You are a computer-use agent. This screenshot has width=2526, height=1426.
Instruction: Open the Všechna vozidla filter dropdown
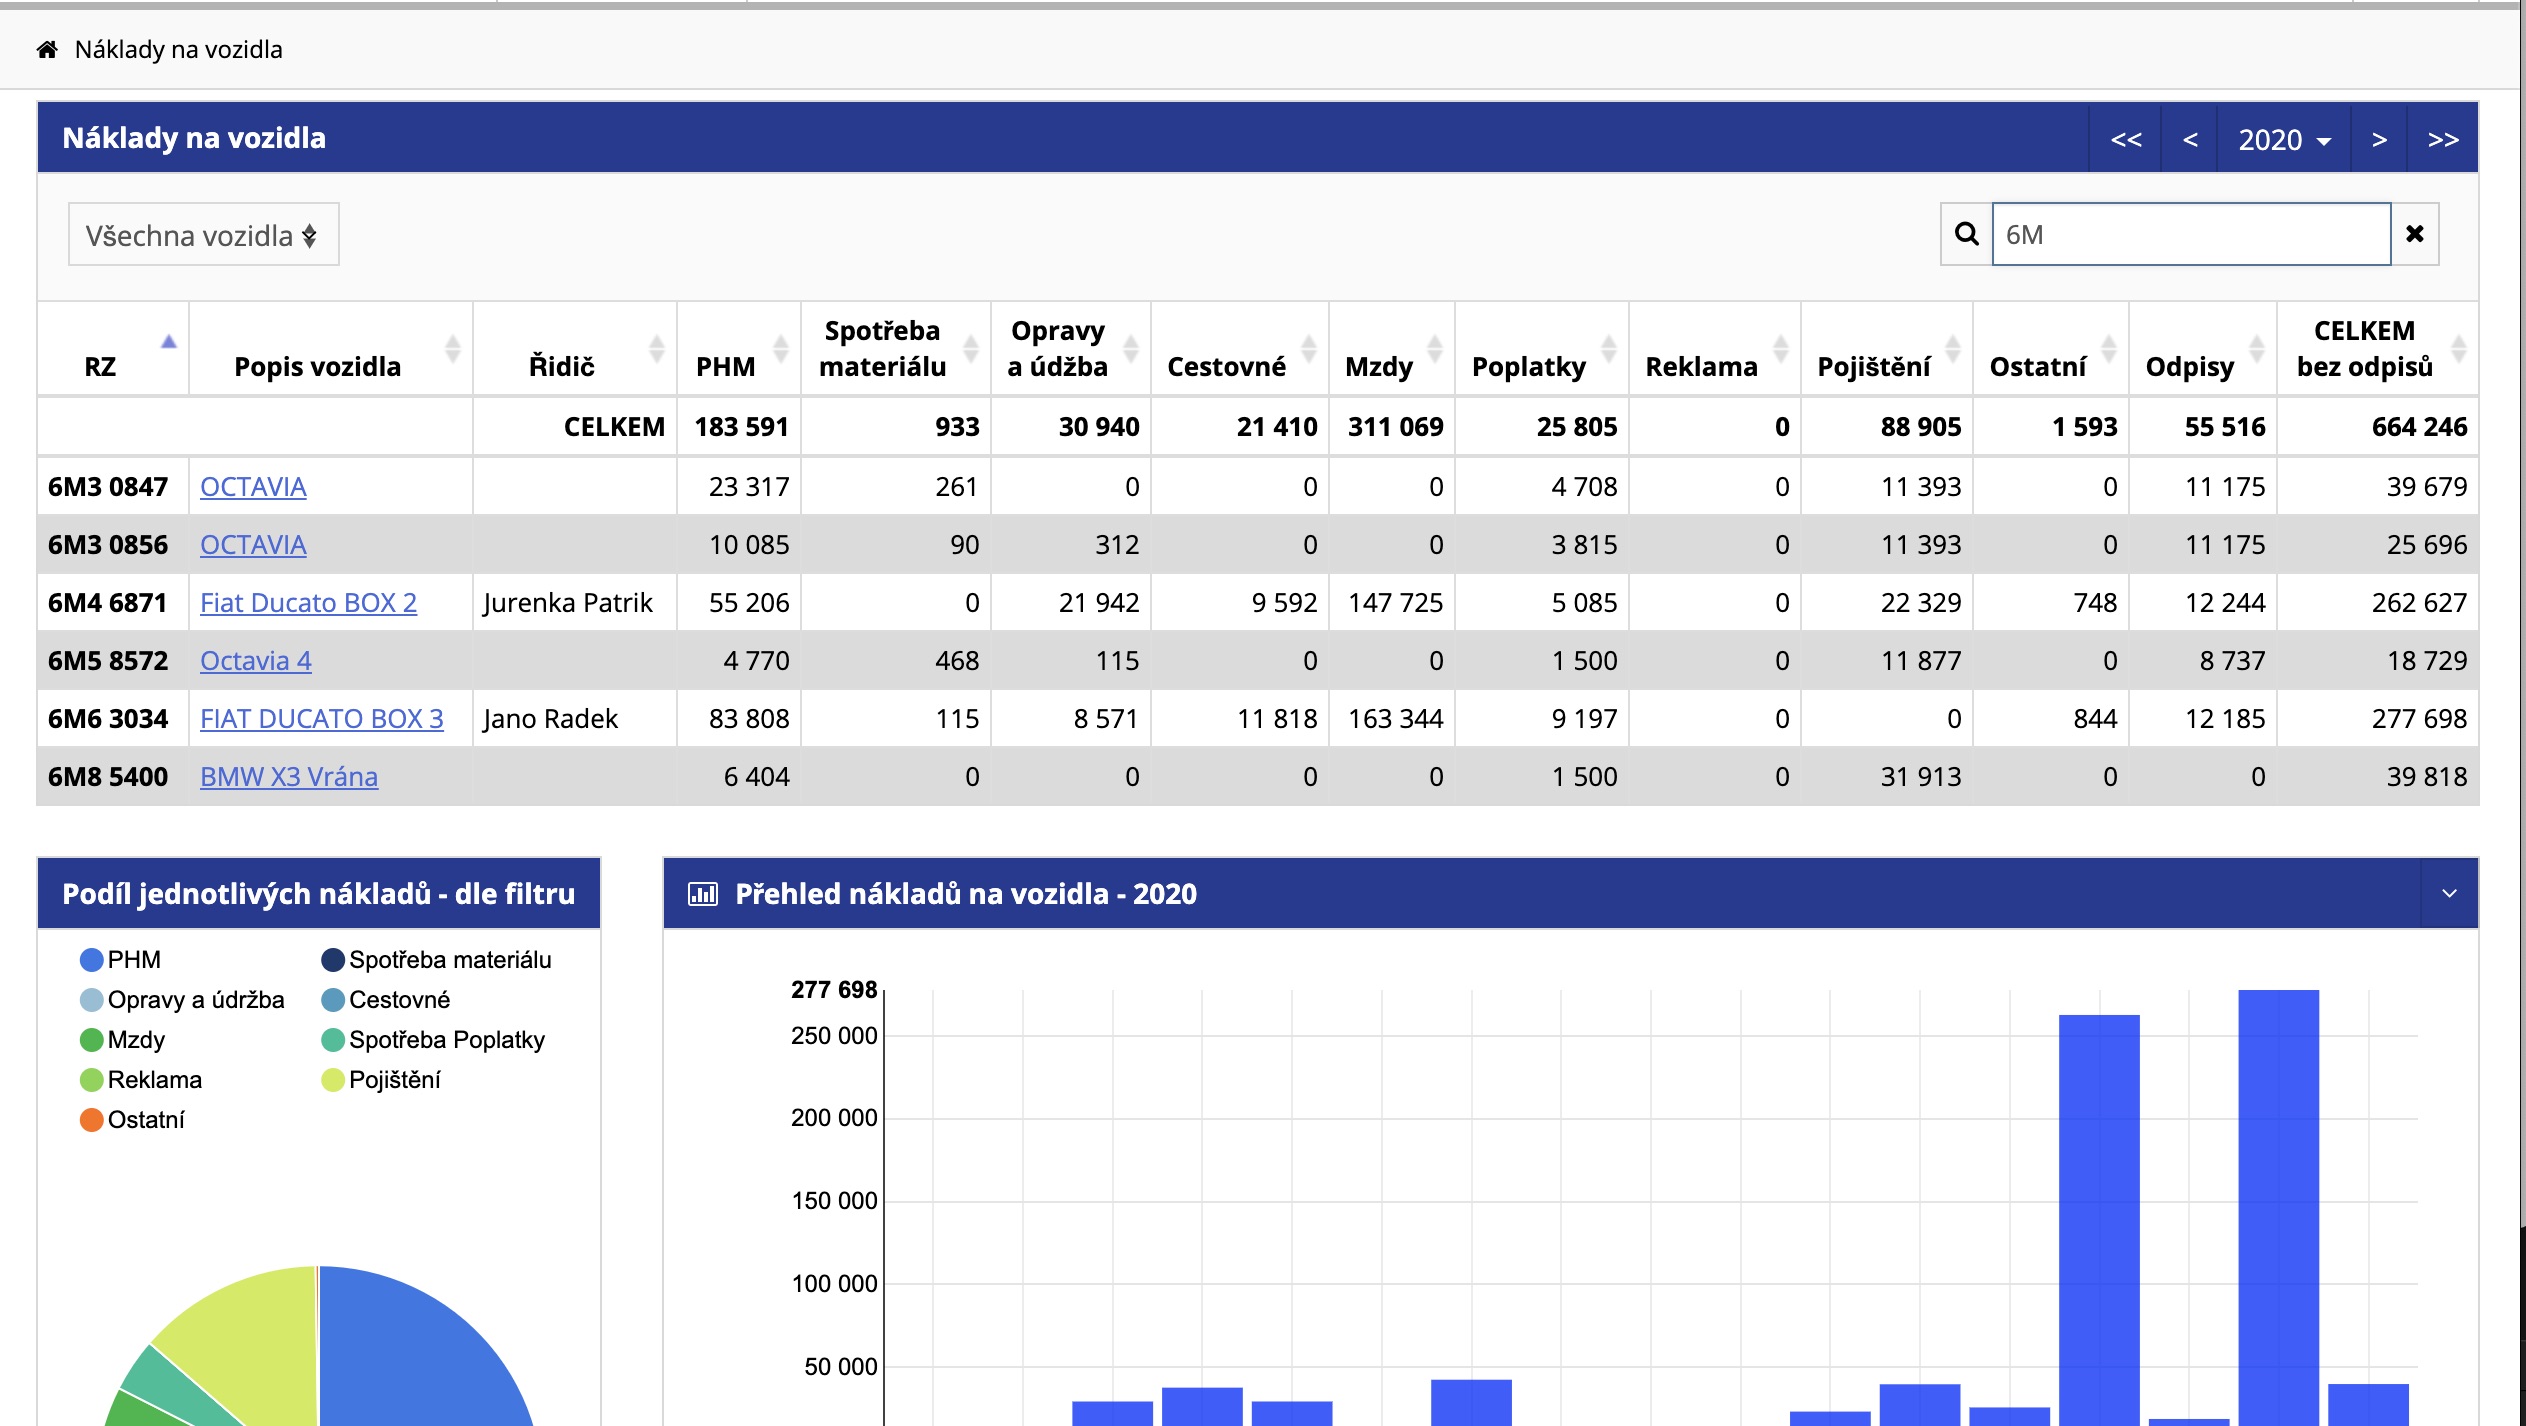(x=203, y=235)
